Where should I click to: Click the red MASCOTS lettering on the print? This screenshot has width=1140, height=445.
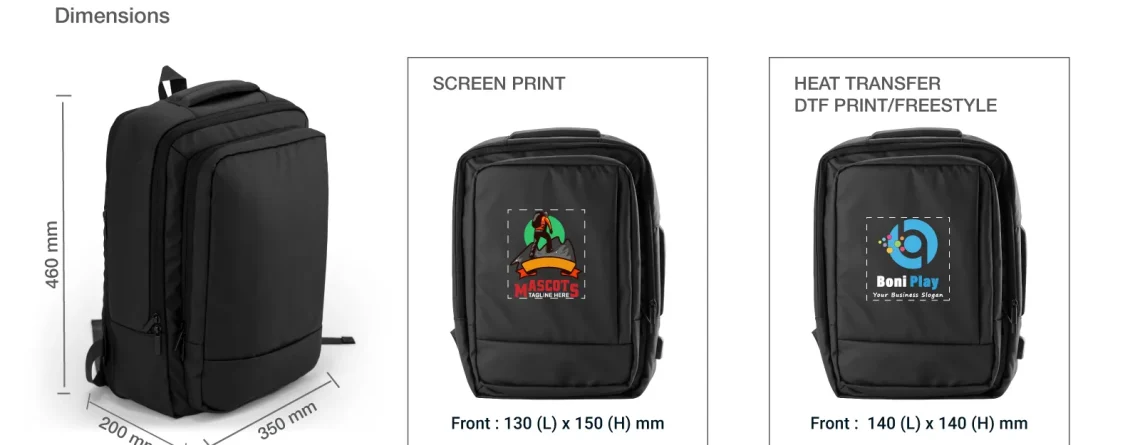(x=547, y=289)
